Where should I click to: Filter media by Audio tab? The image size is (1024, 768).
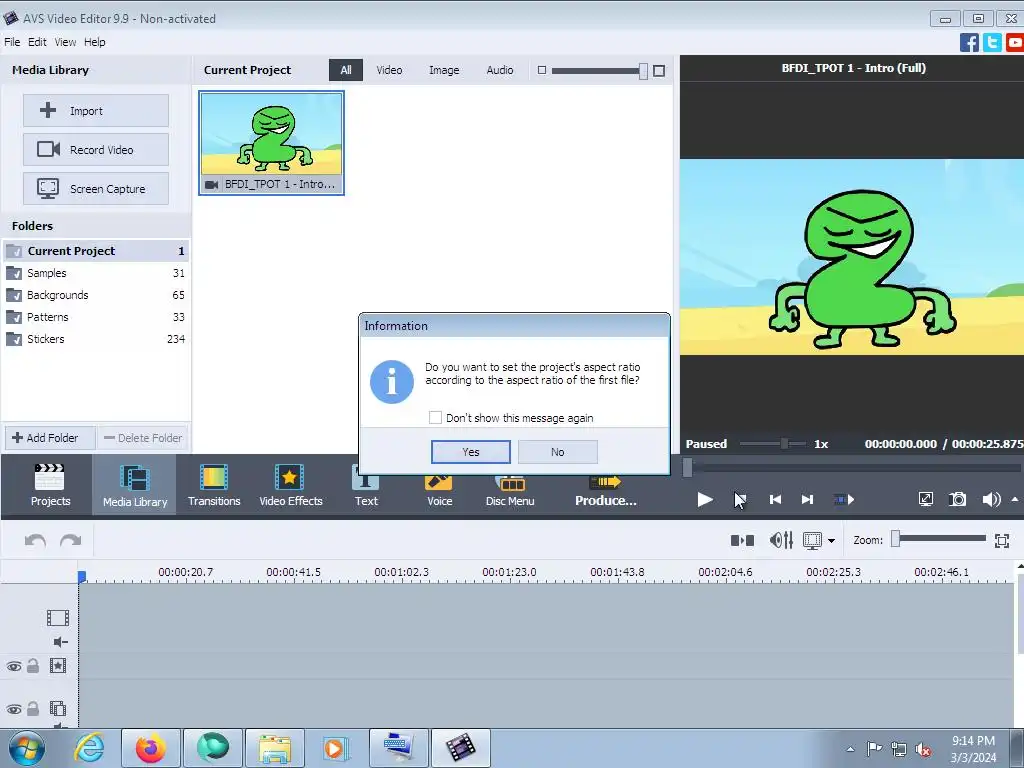pyautogui.click(x=500, y=70)
